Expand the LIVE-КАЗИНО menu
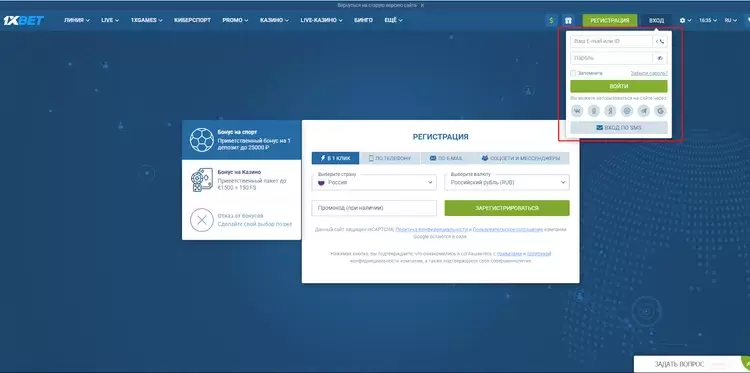 point(321,21)
